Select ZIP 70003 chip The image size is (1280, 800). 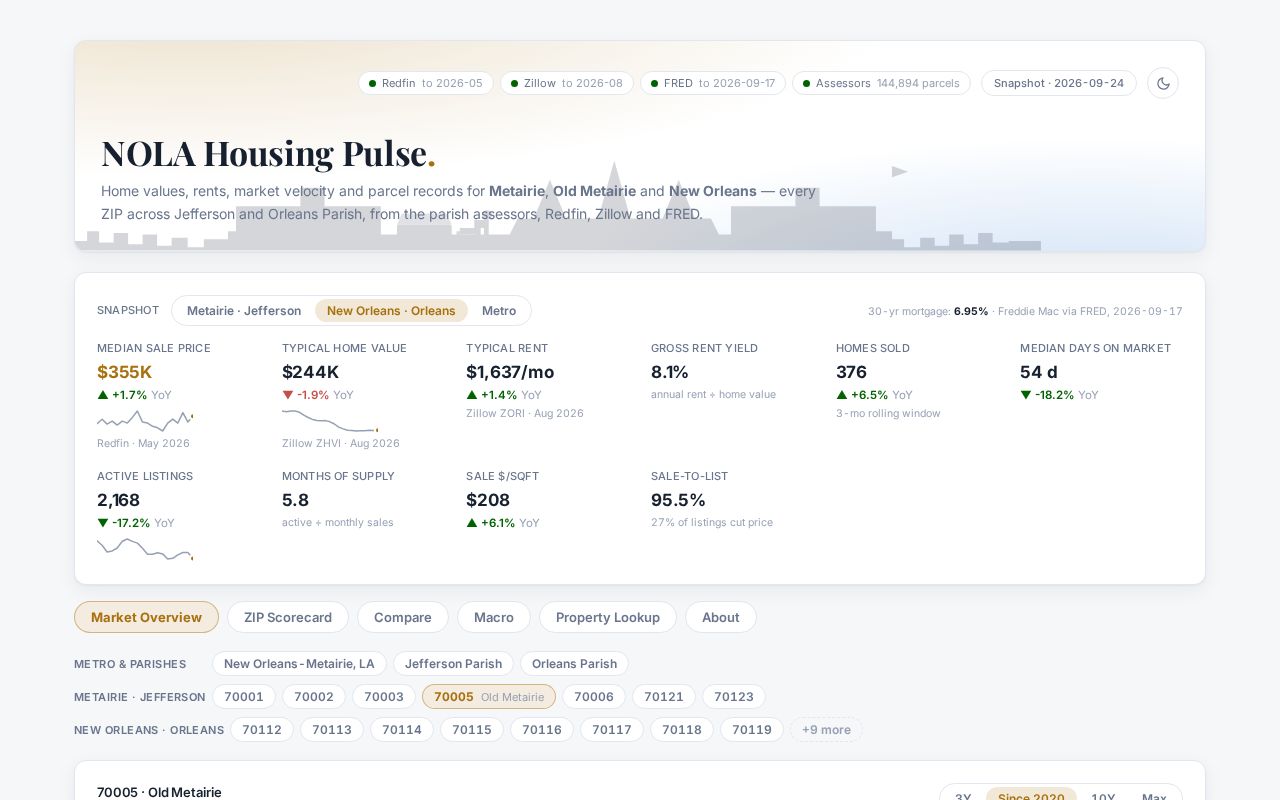tap(384, 697)
